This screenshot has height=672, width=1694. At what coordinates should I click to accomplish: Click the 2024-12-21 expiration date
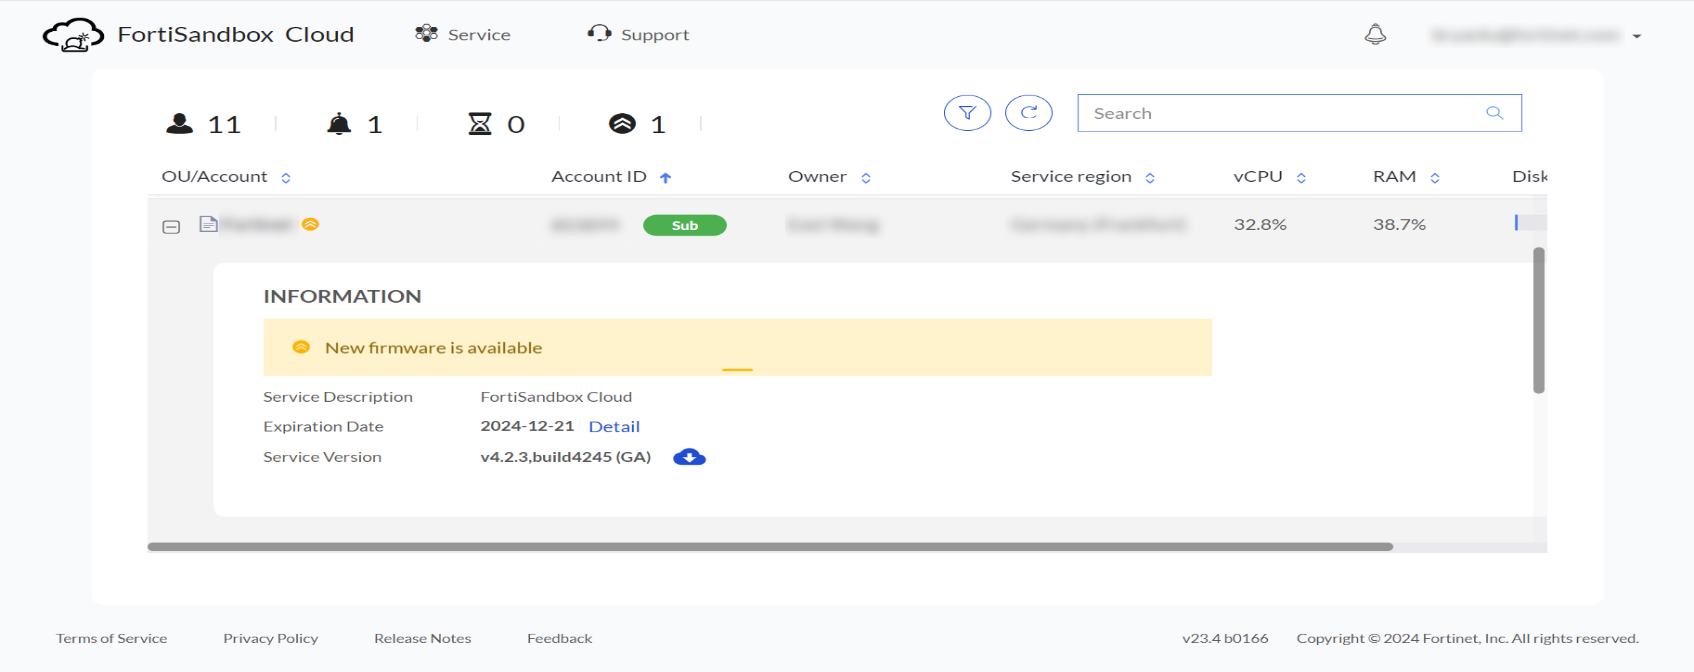click(527, 426)
